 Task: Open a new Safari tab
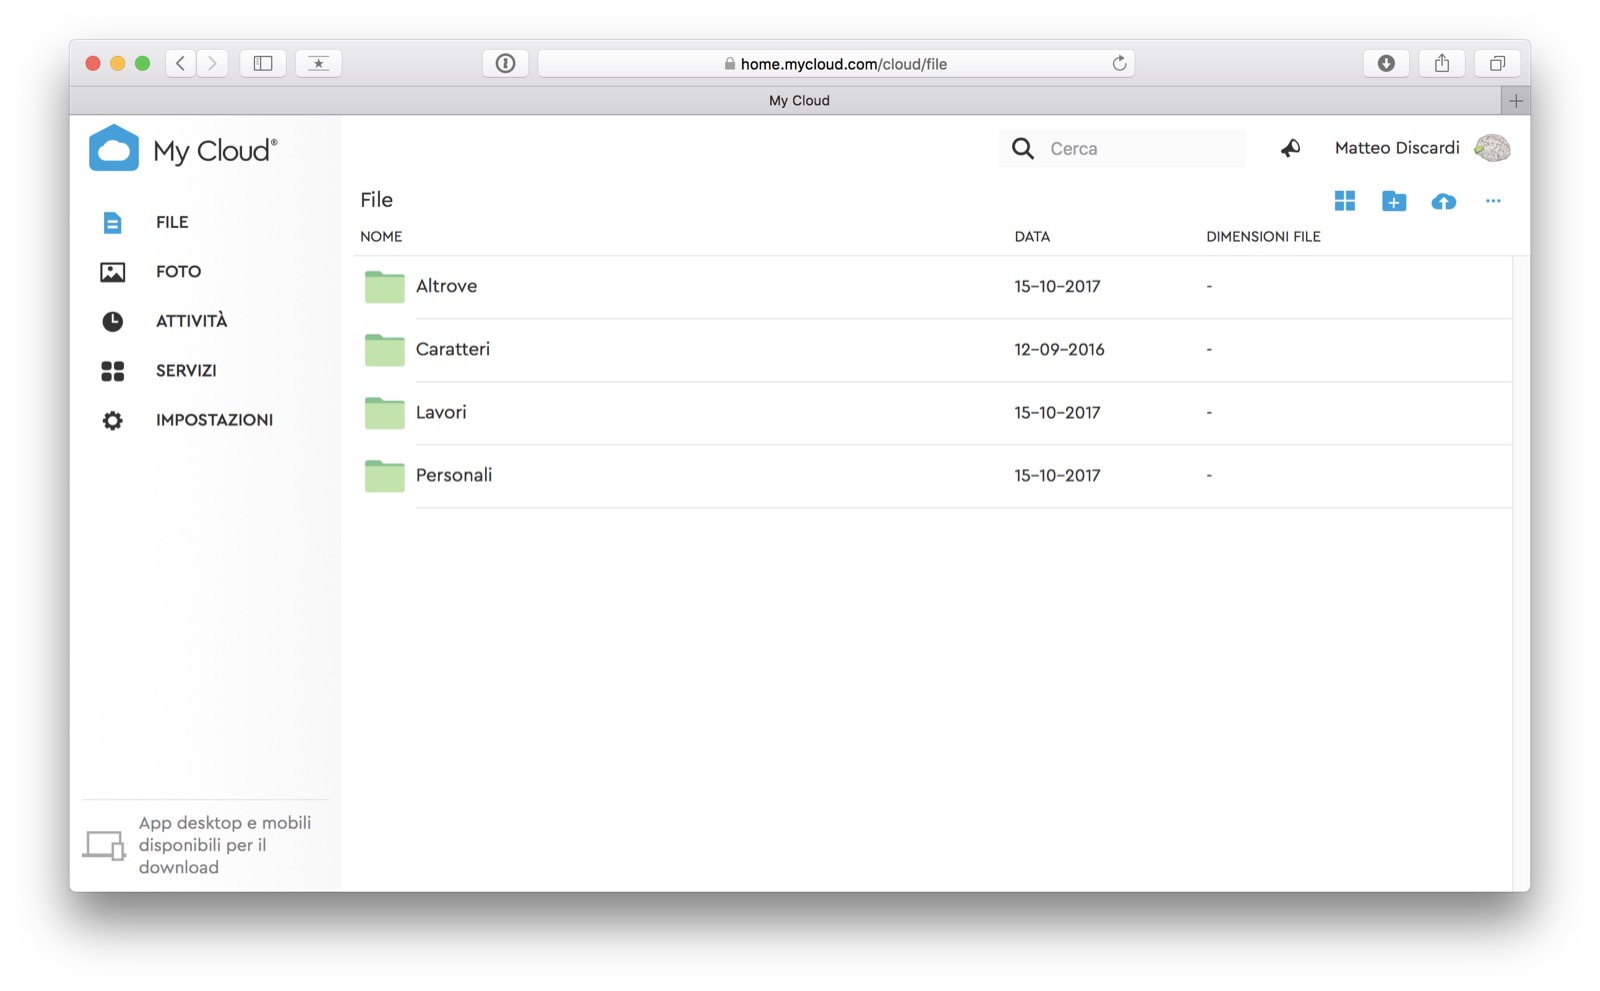click(x=1516, y=101)
